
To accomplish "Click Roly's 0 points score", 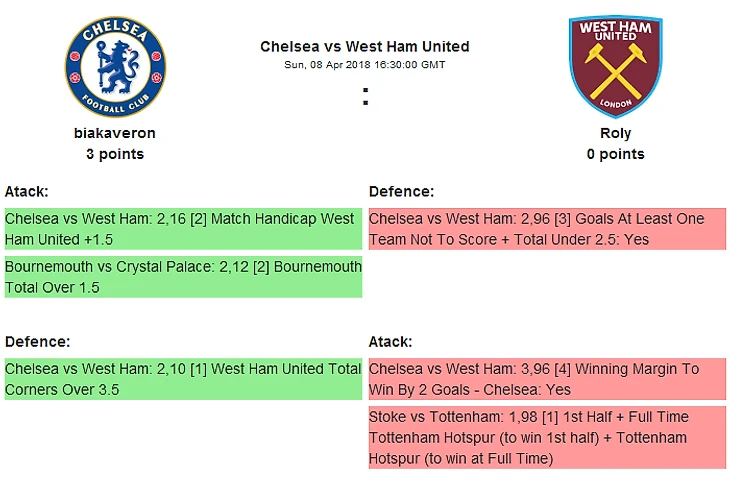I will pyautogui.click(x=615, y=154).
